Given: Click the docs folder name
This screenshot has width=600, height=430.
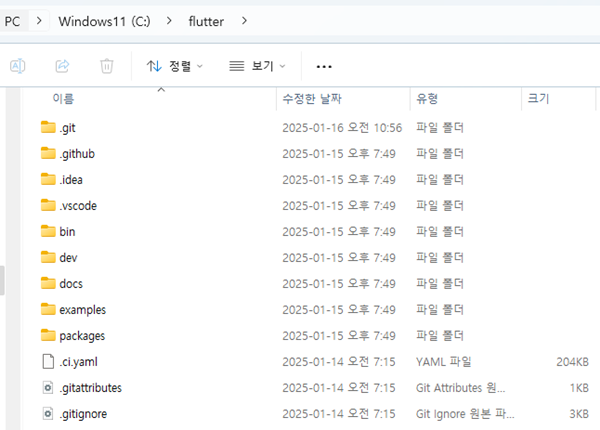Looking at the screenshot, I should 71,284.
